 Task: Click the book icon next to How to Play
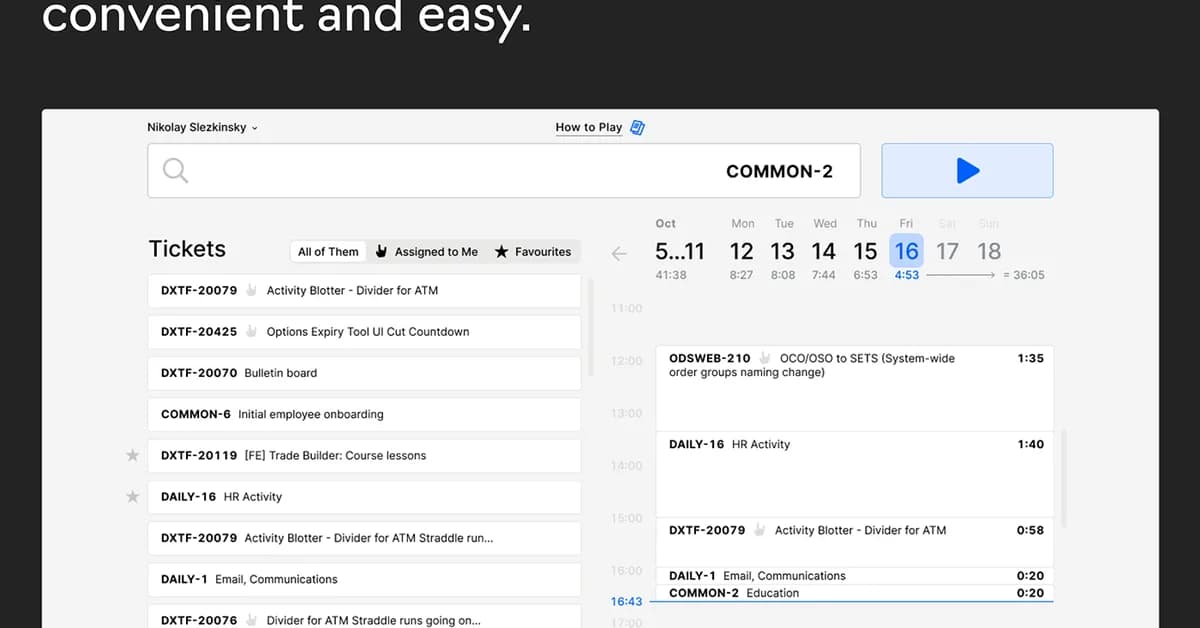pyautogui.click(x=637, y=127)
